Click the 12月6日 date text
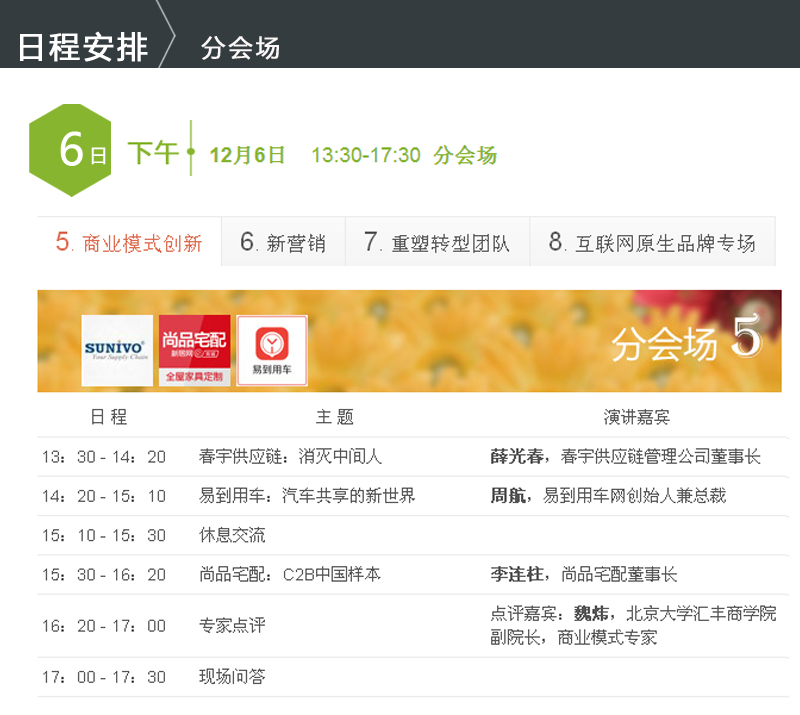 click(247, 155)
